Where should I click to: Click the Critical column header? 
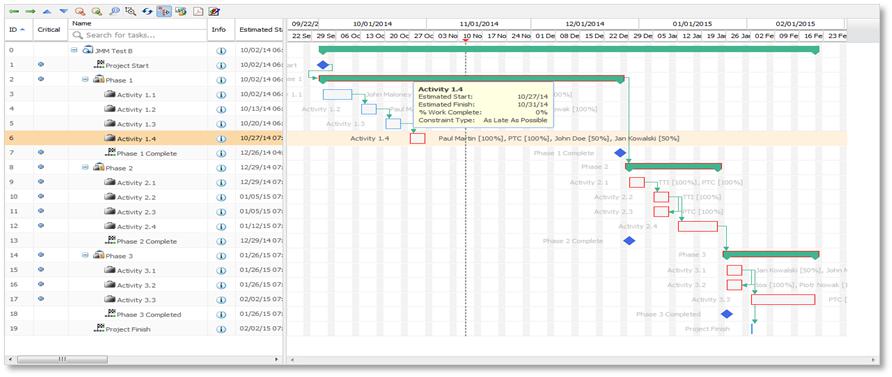click(x=49, y=29)
